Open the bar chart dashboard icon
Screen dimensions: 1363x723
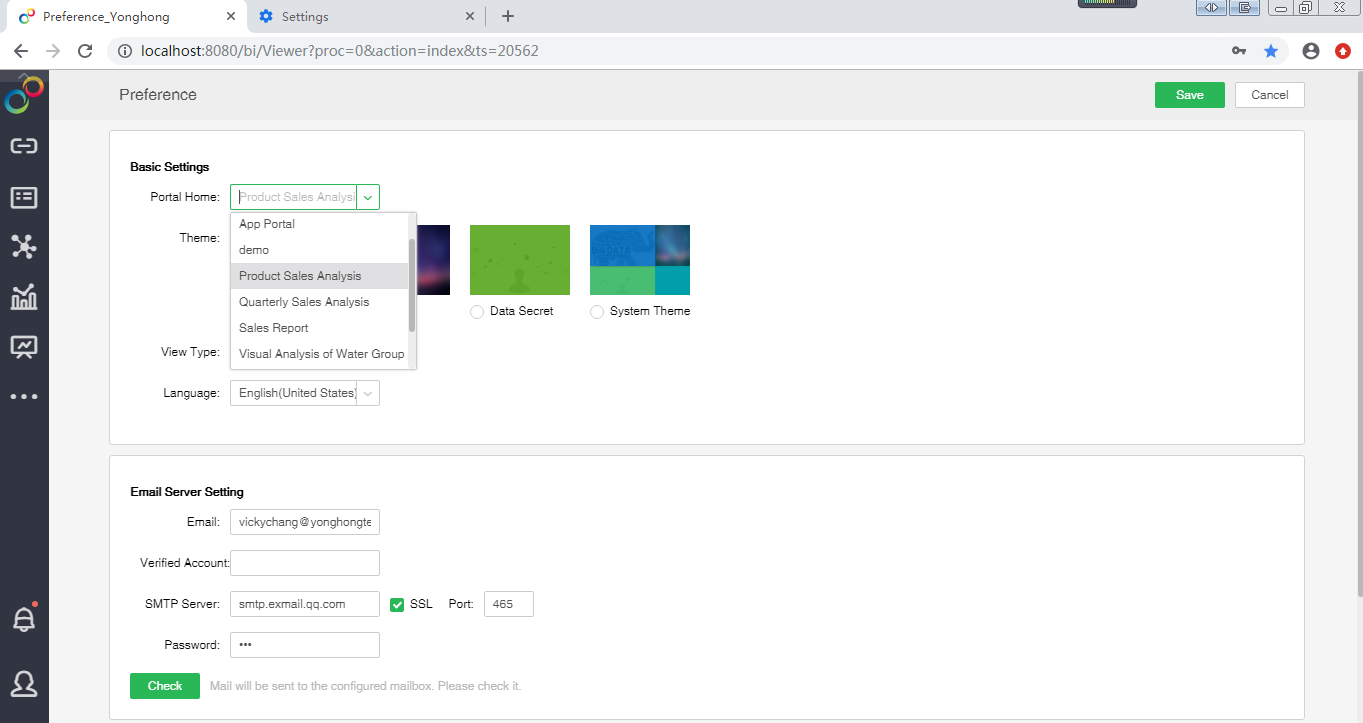[24, 297]
